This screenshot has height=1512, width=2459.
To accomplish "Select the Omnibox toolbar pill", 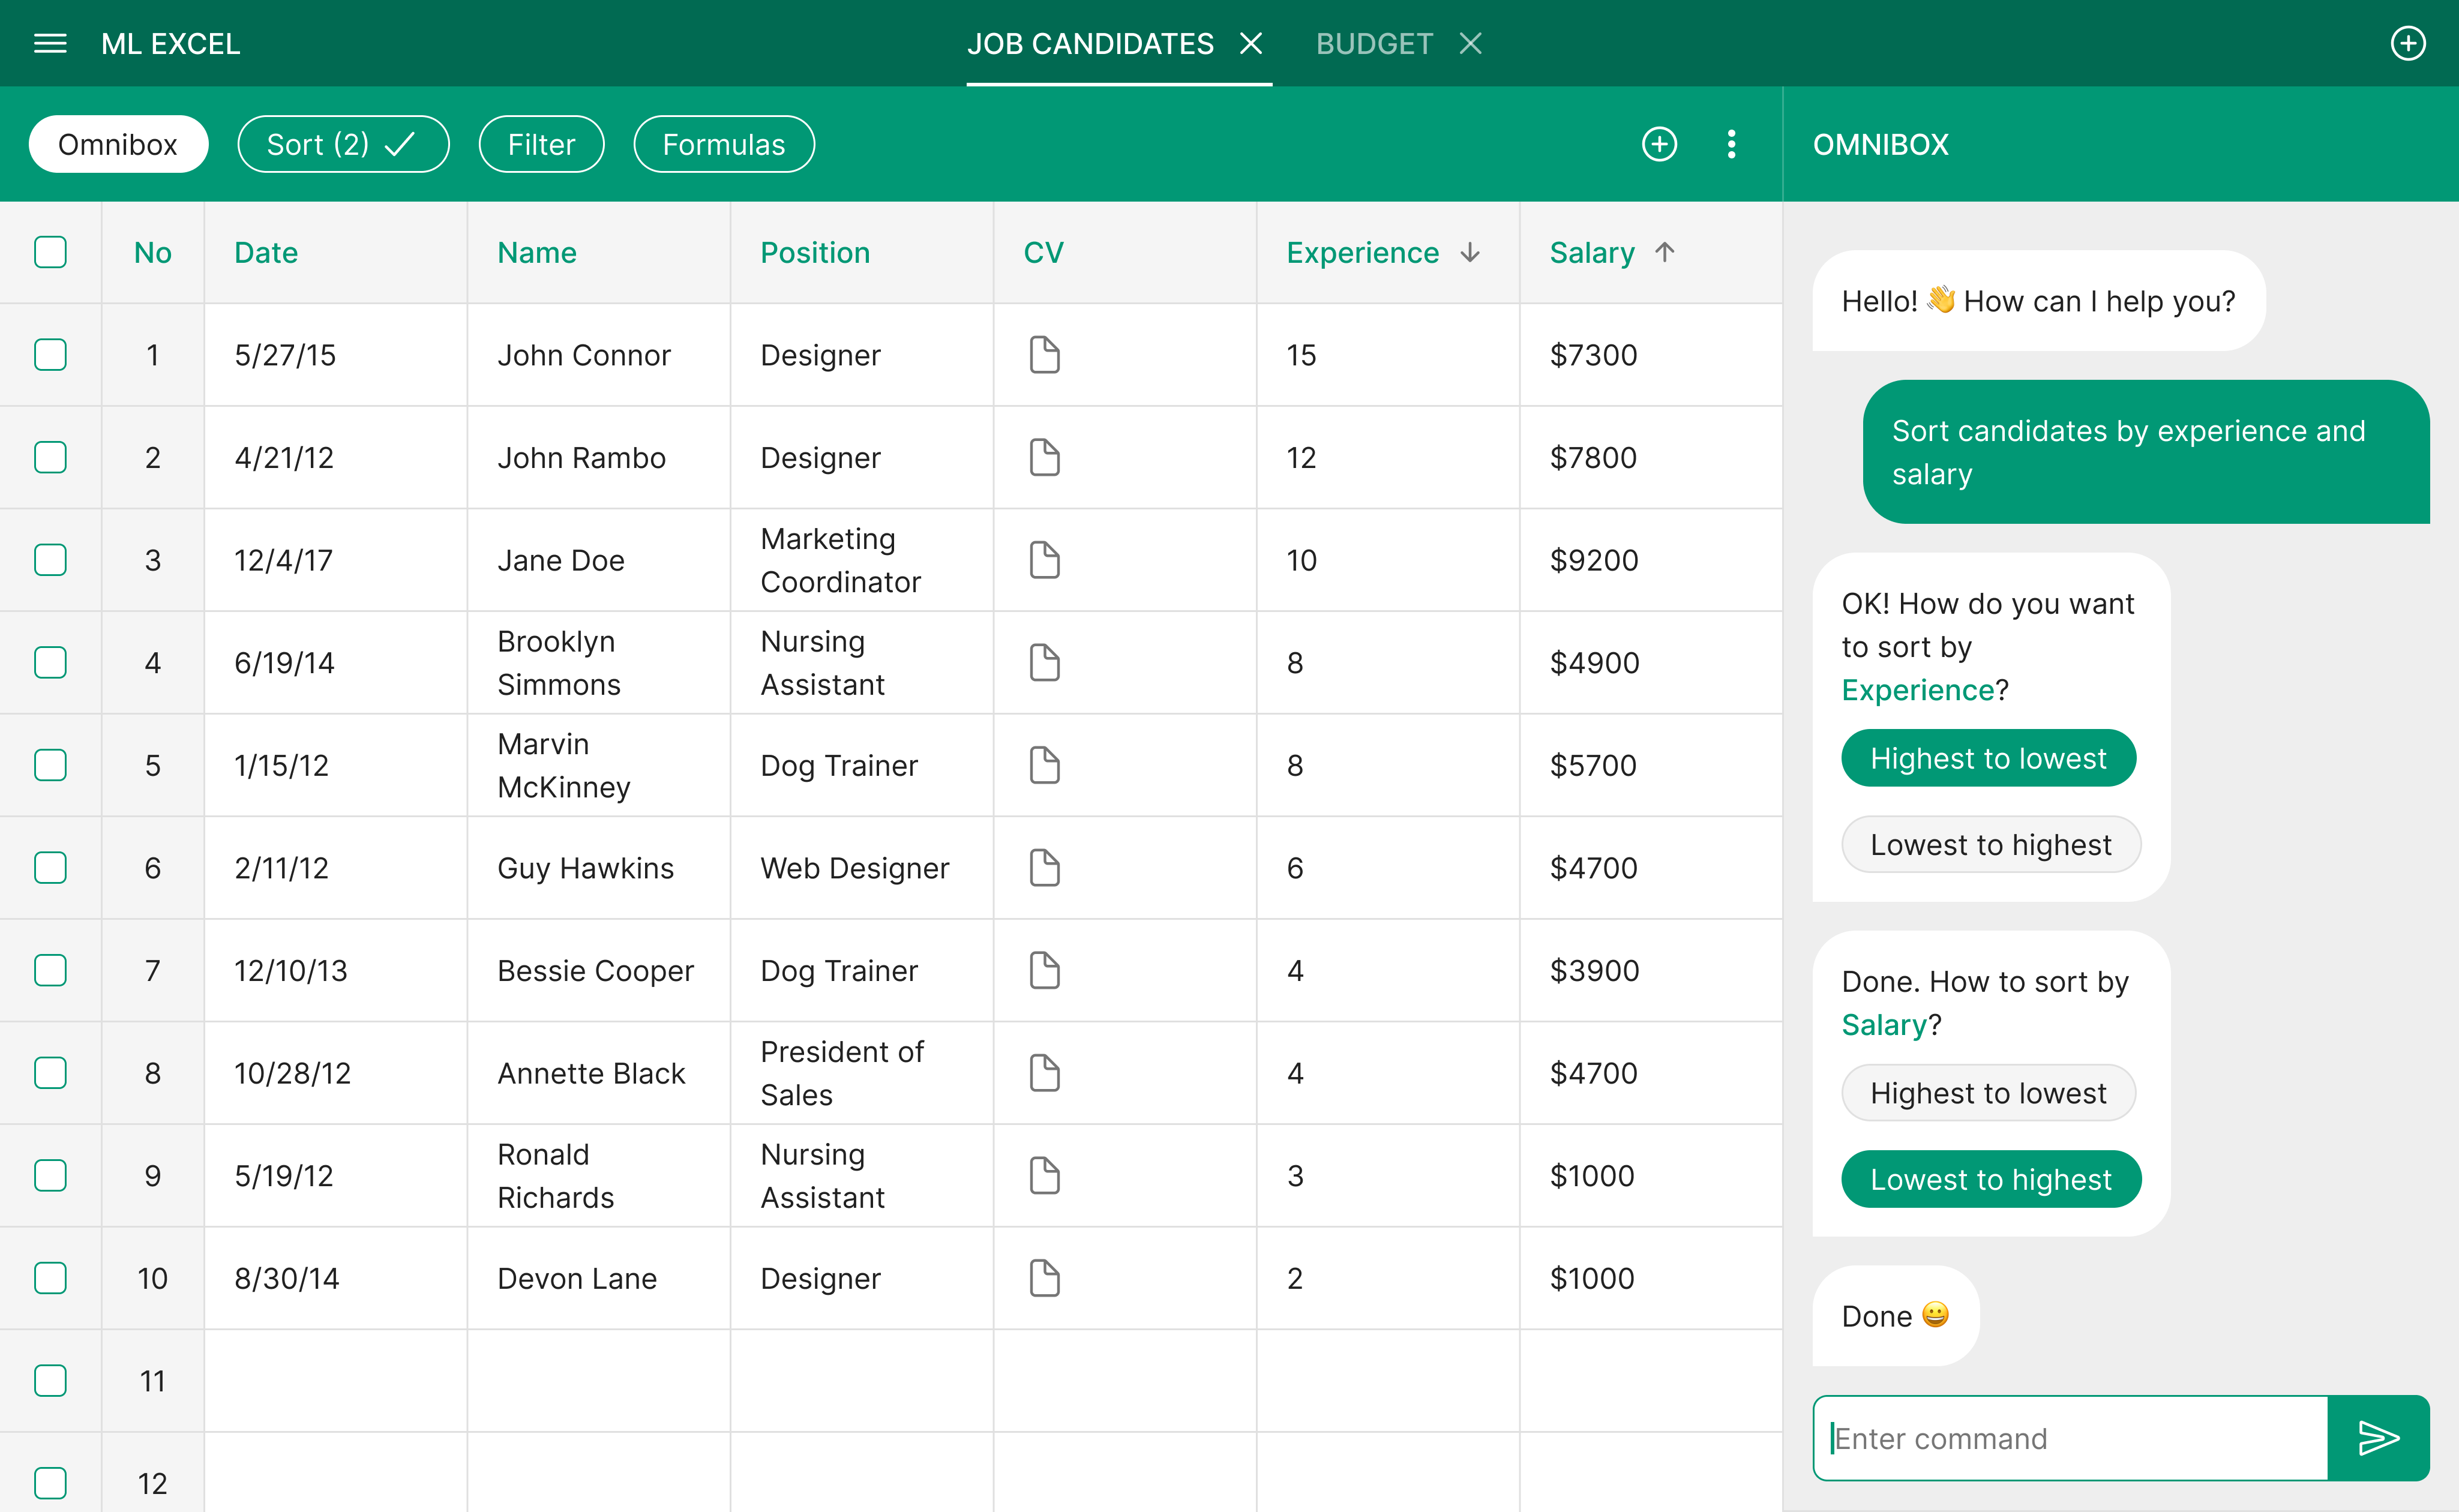I will (x=118, y=144).
